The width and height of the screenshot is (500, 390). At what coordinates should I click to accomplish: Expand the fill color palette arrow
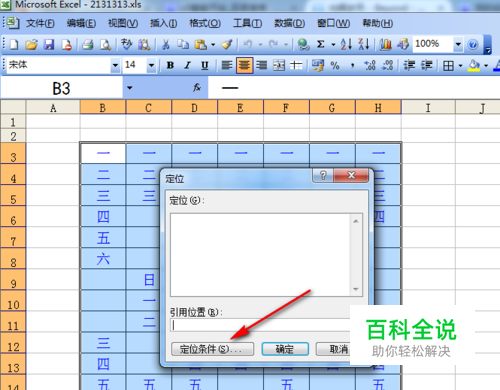(x=486, y=65)
